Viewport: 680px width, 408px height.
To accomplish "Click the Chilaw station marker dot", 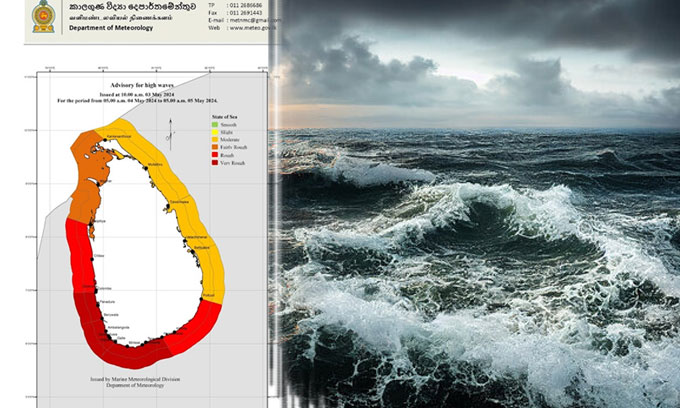I will click(92, 259).
